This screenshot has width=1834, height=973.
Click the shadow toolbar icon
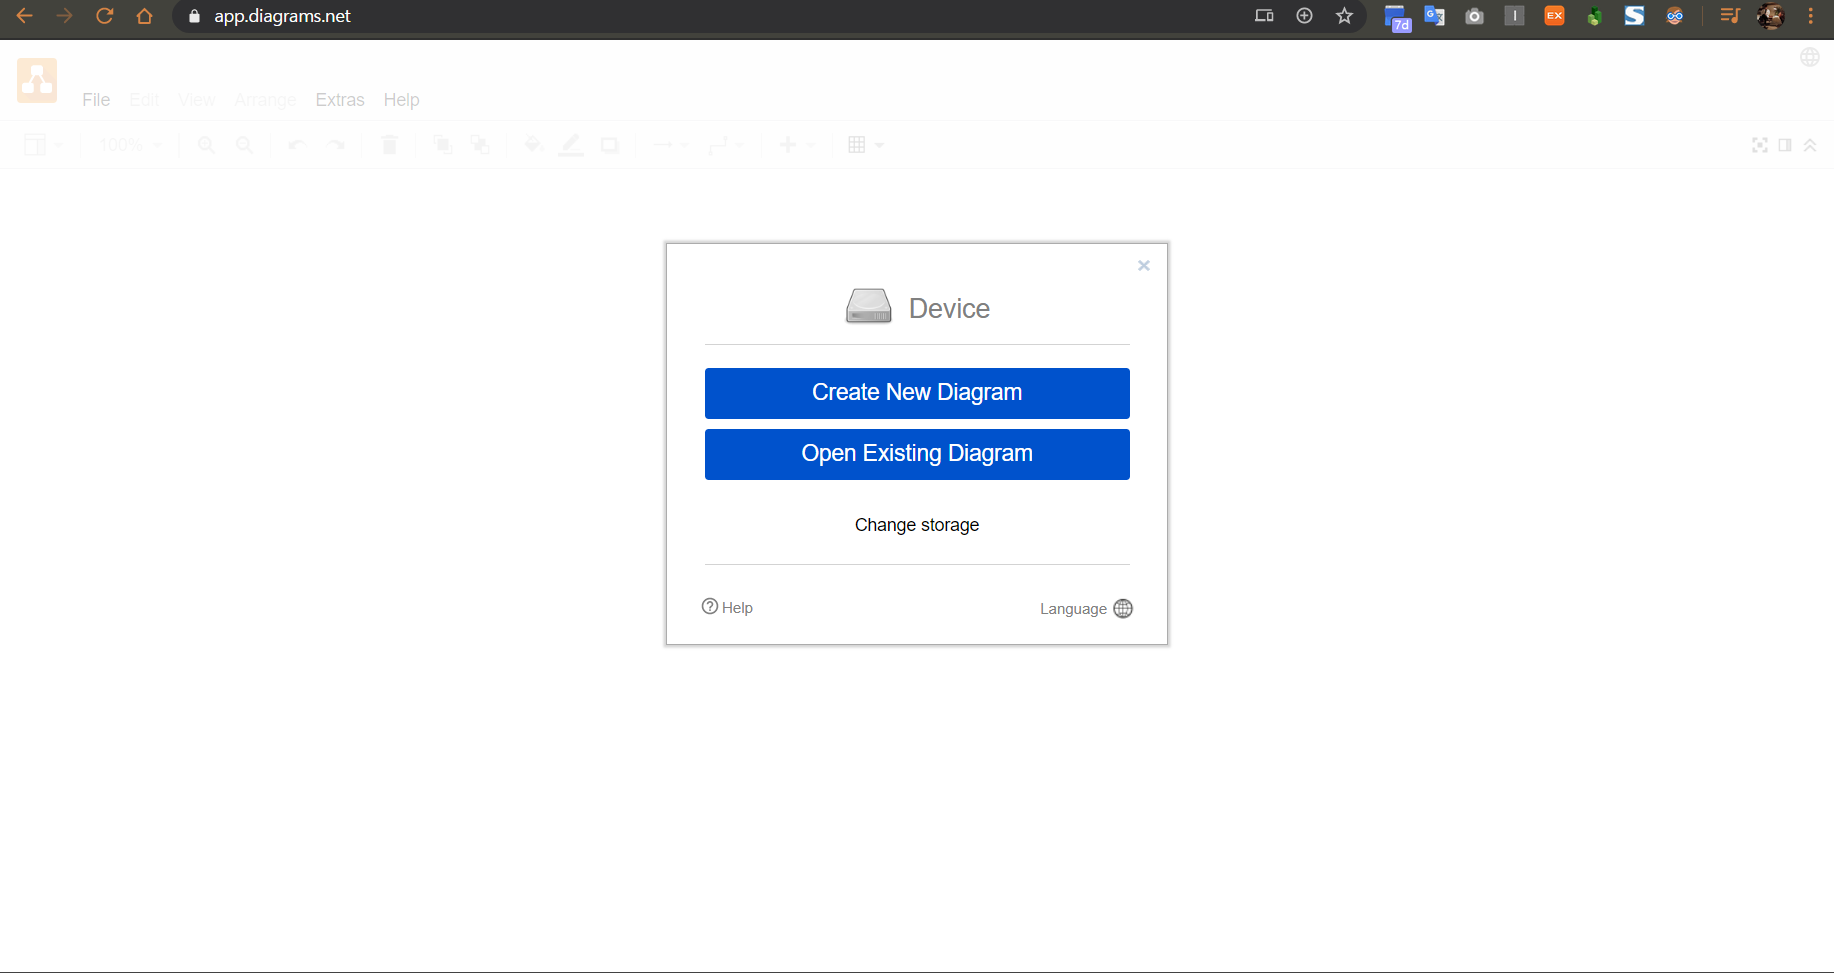coord(609,145)
